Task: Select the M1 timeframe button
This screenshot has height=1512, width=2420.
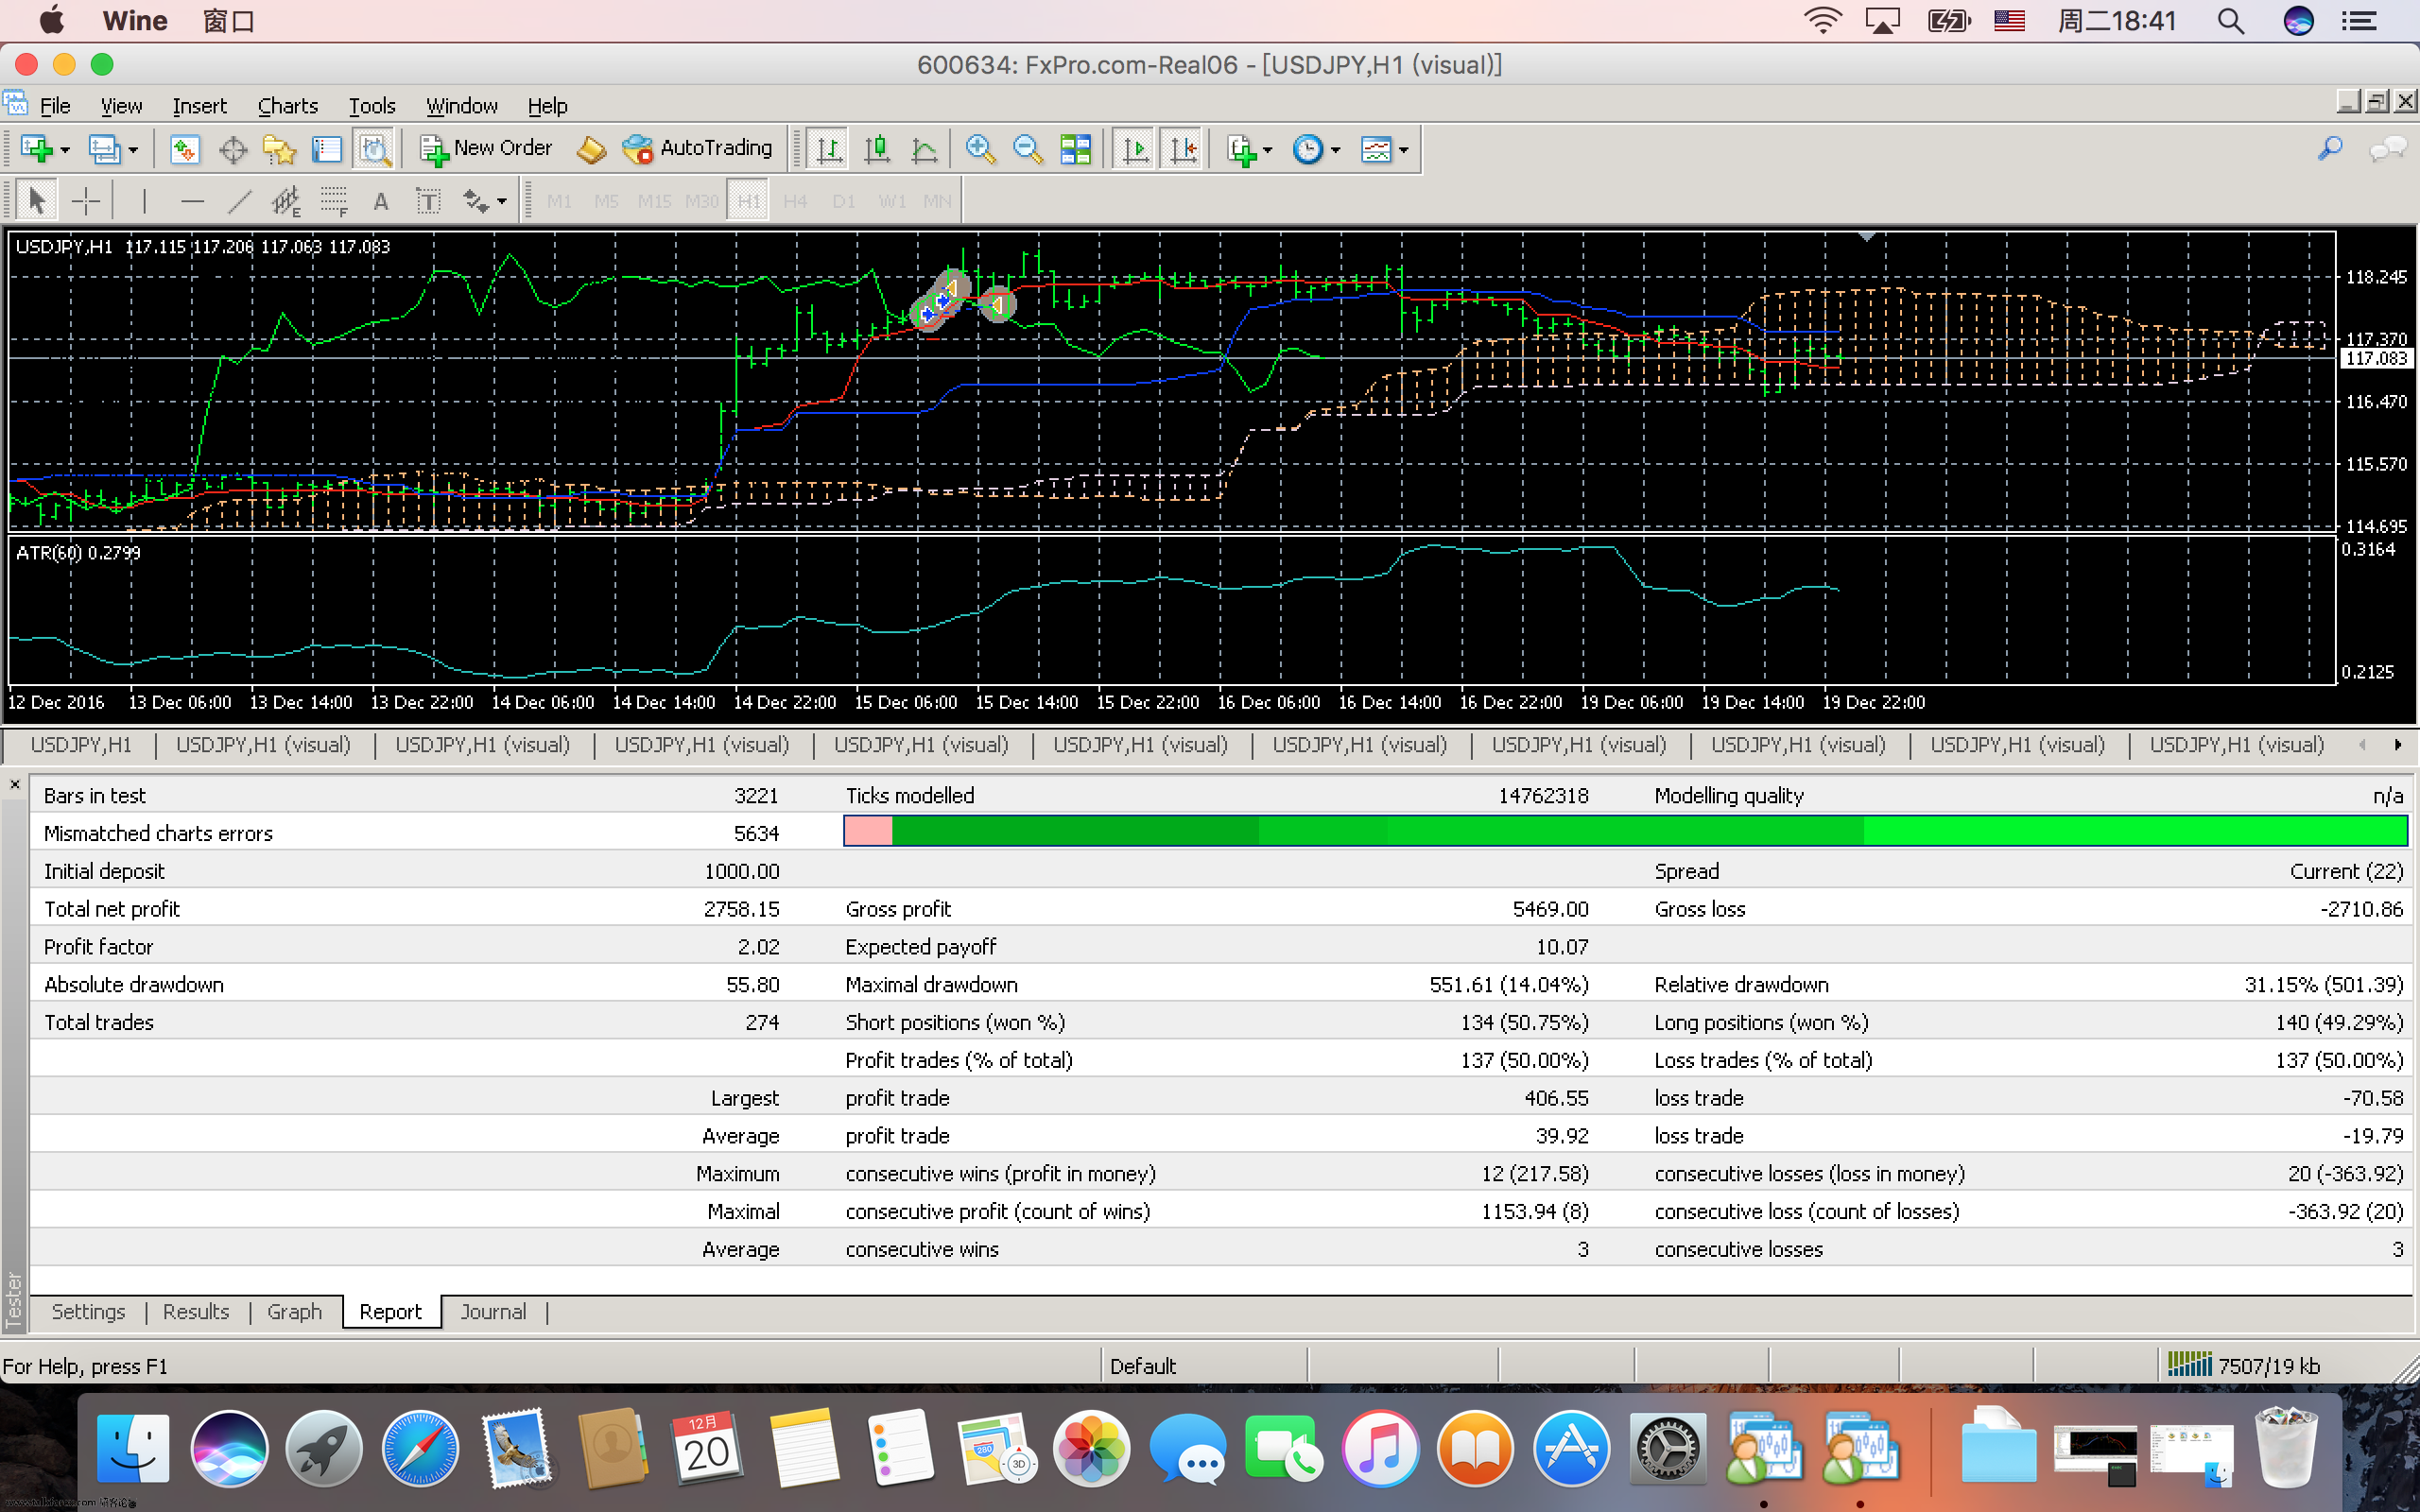Action: pyautogui.click(x=559, y=201)
